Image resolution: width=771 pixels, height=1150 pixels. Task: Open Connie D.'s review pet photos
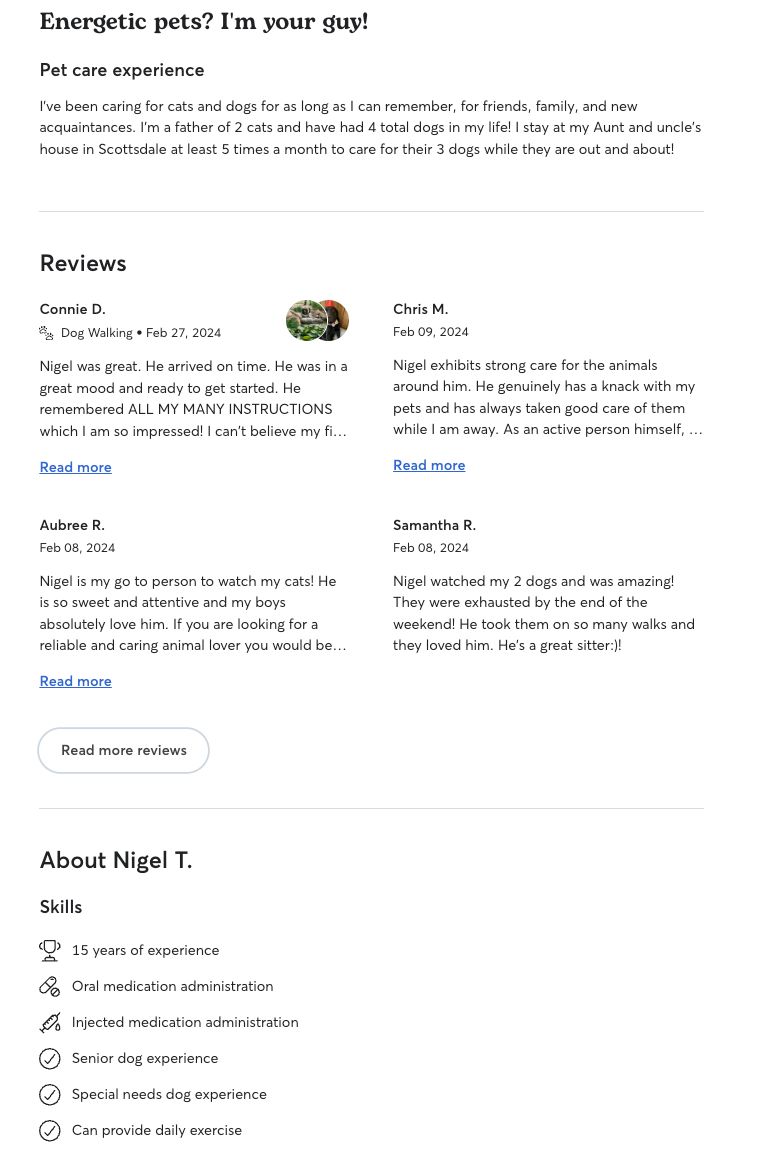[317, 321]
